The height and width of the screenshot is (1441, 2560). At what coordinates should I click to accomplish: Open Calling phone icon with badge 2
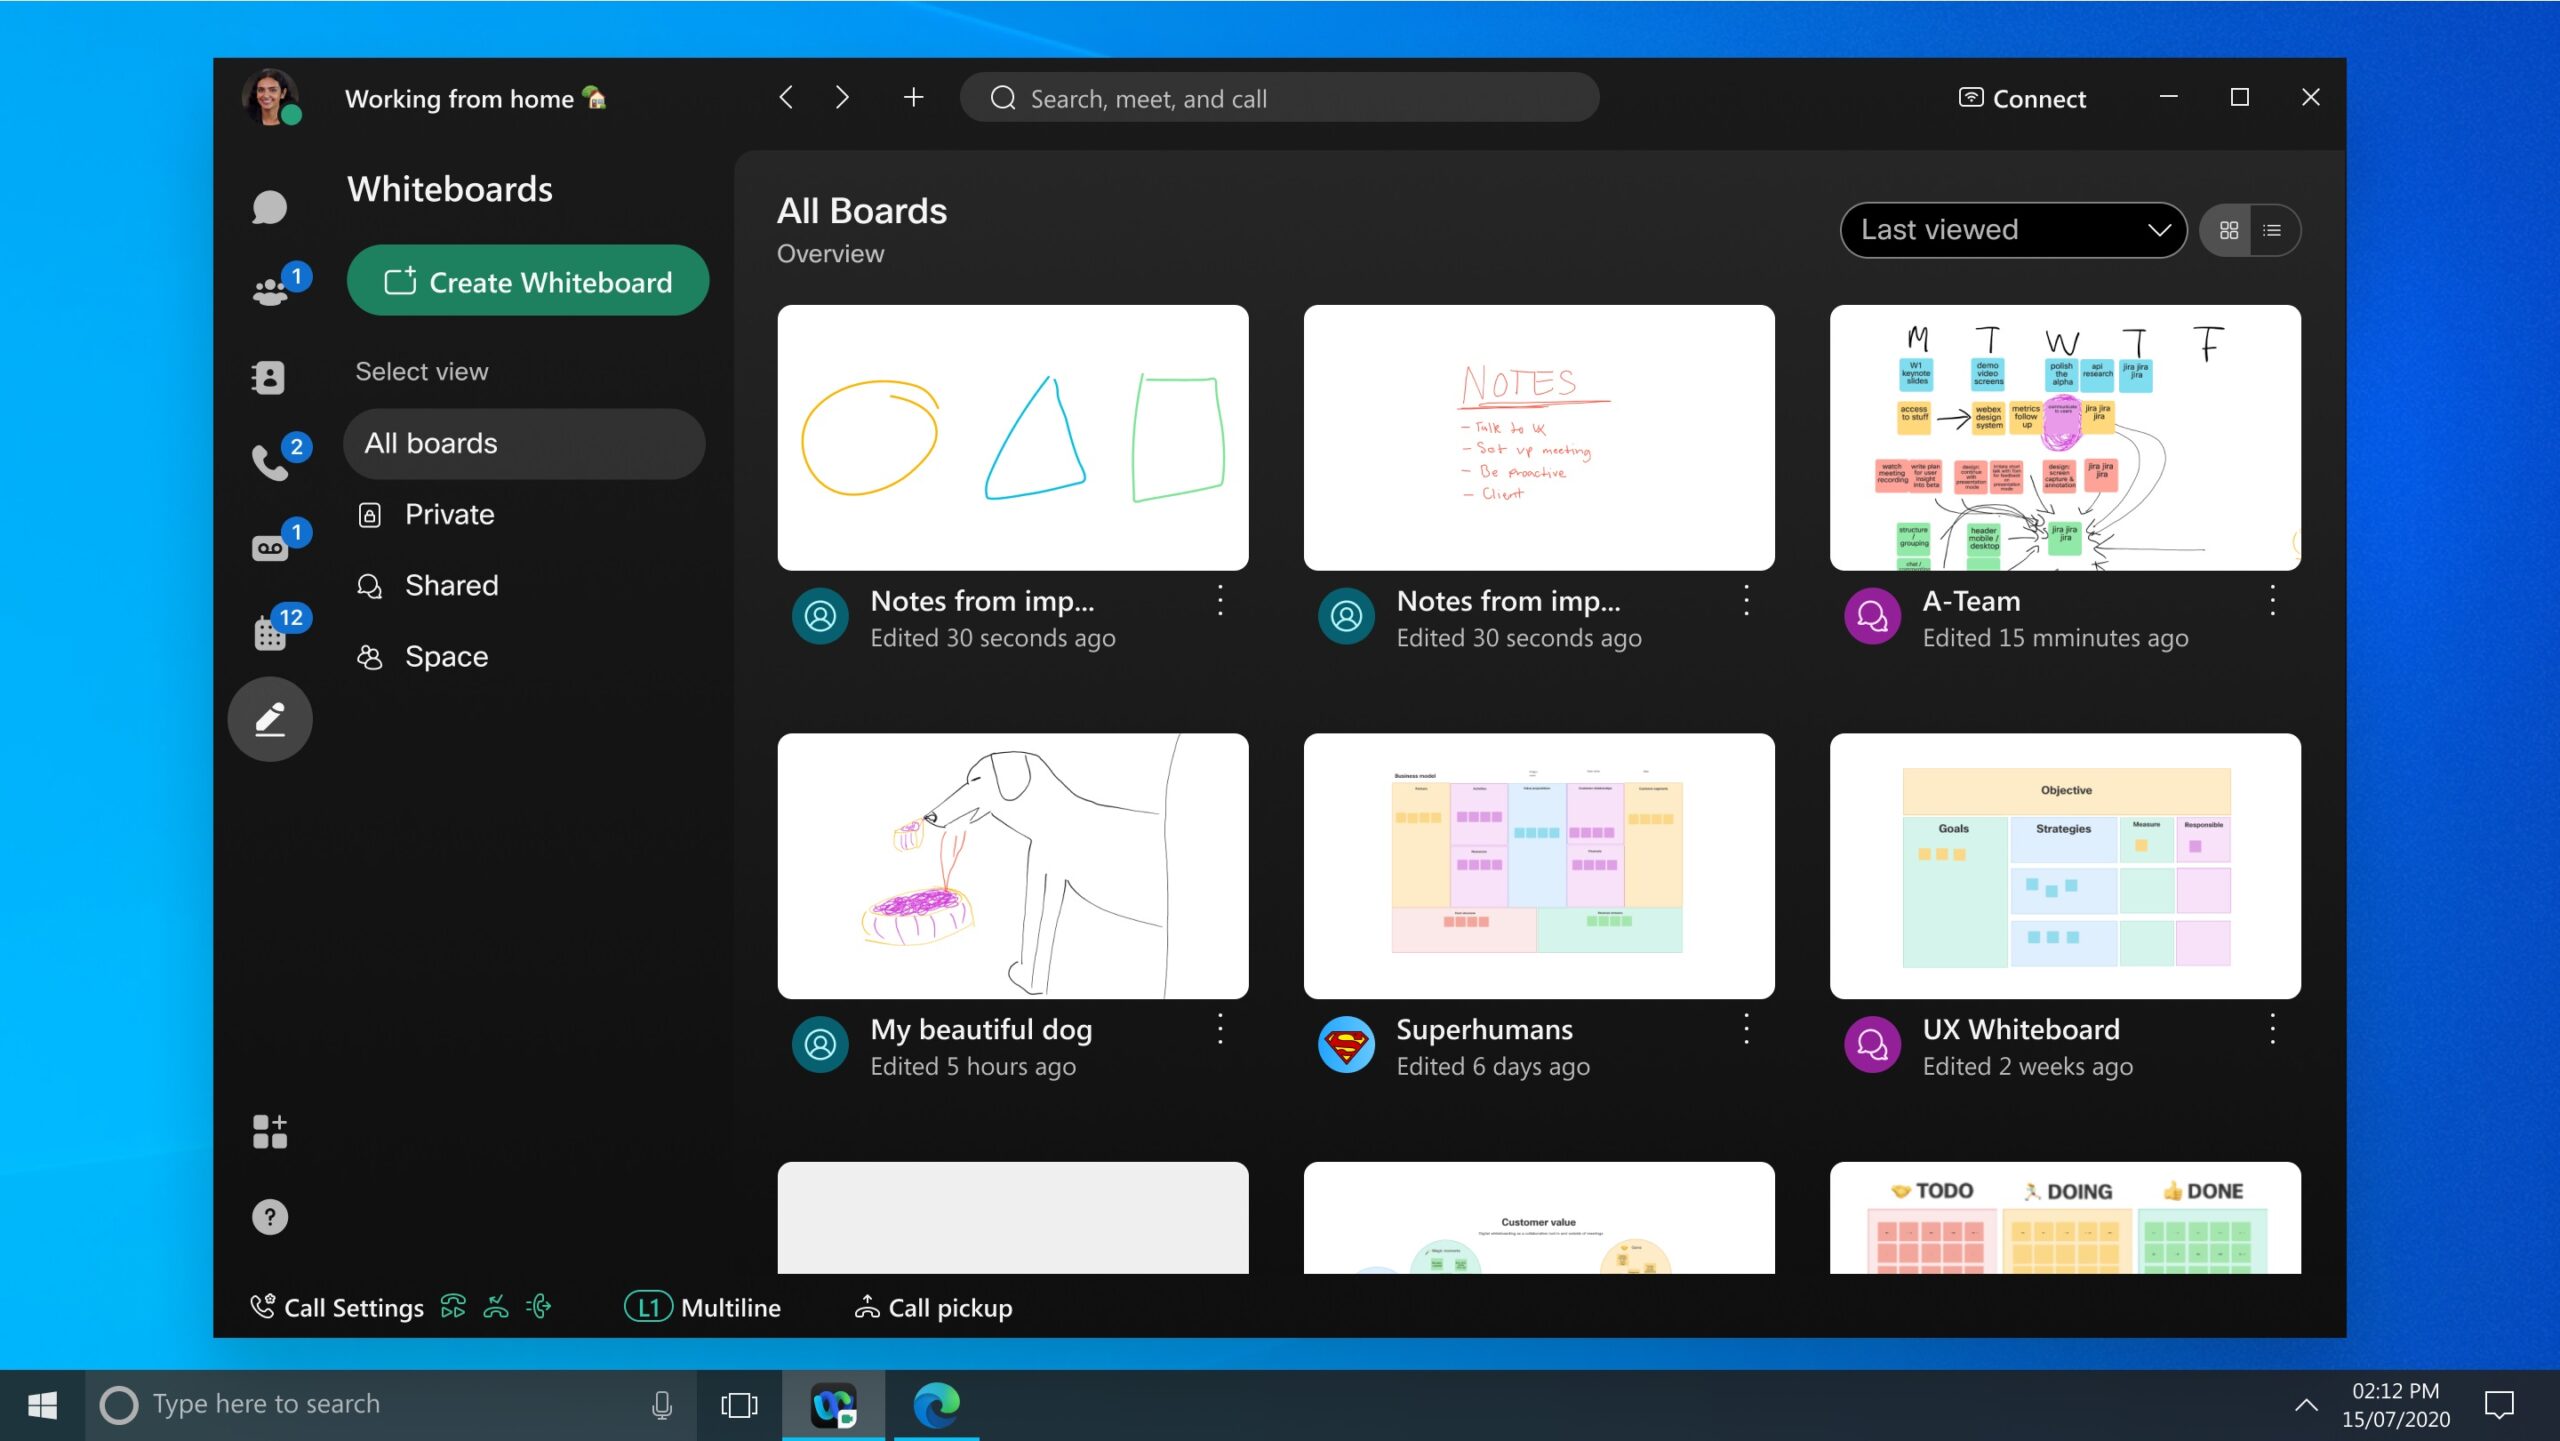[x=271, y=461]
